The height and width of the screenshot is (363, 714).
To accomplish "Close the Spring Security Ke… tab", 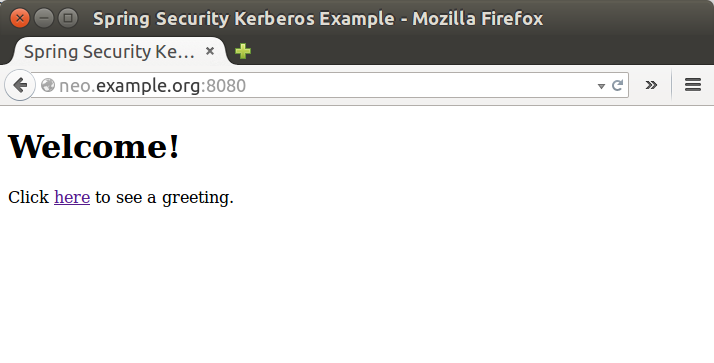I will coord(210,51).
